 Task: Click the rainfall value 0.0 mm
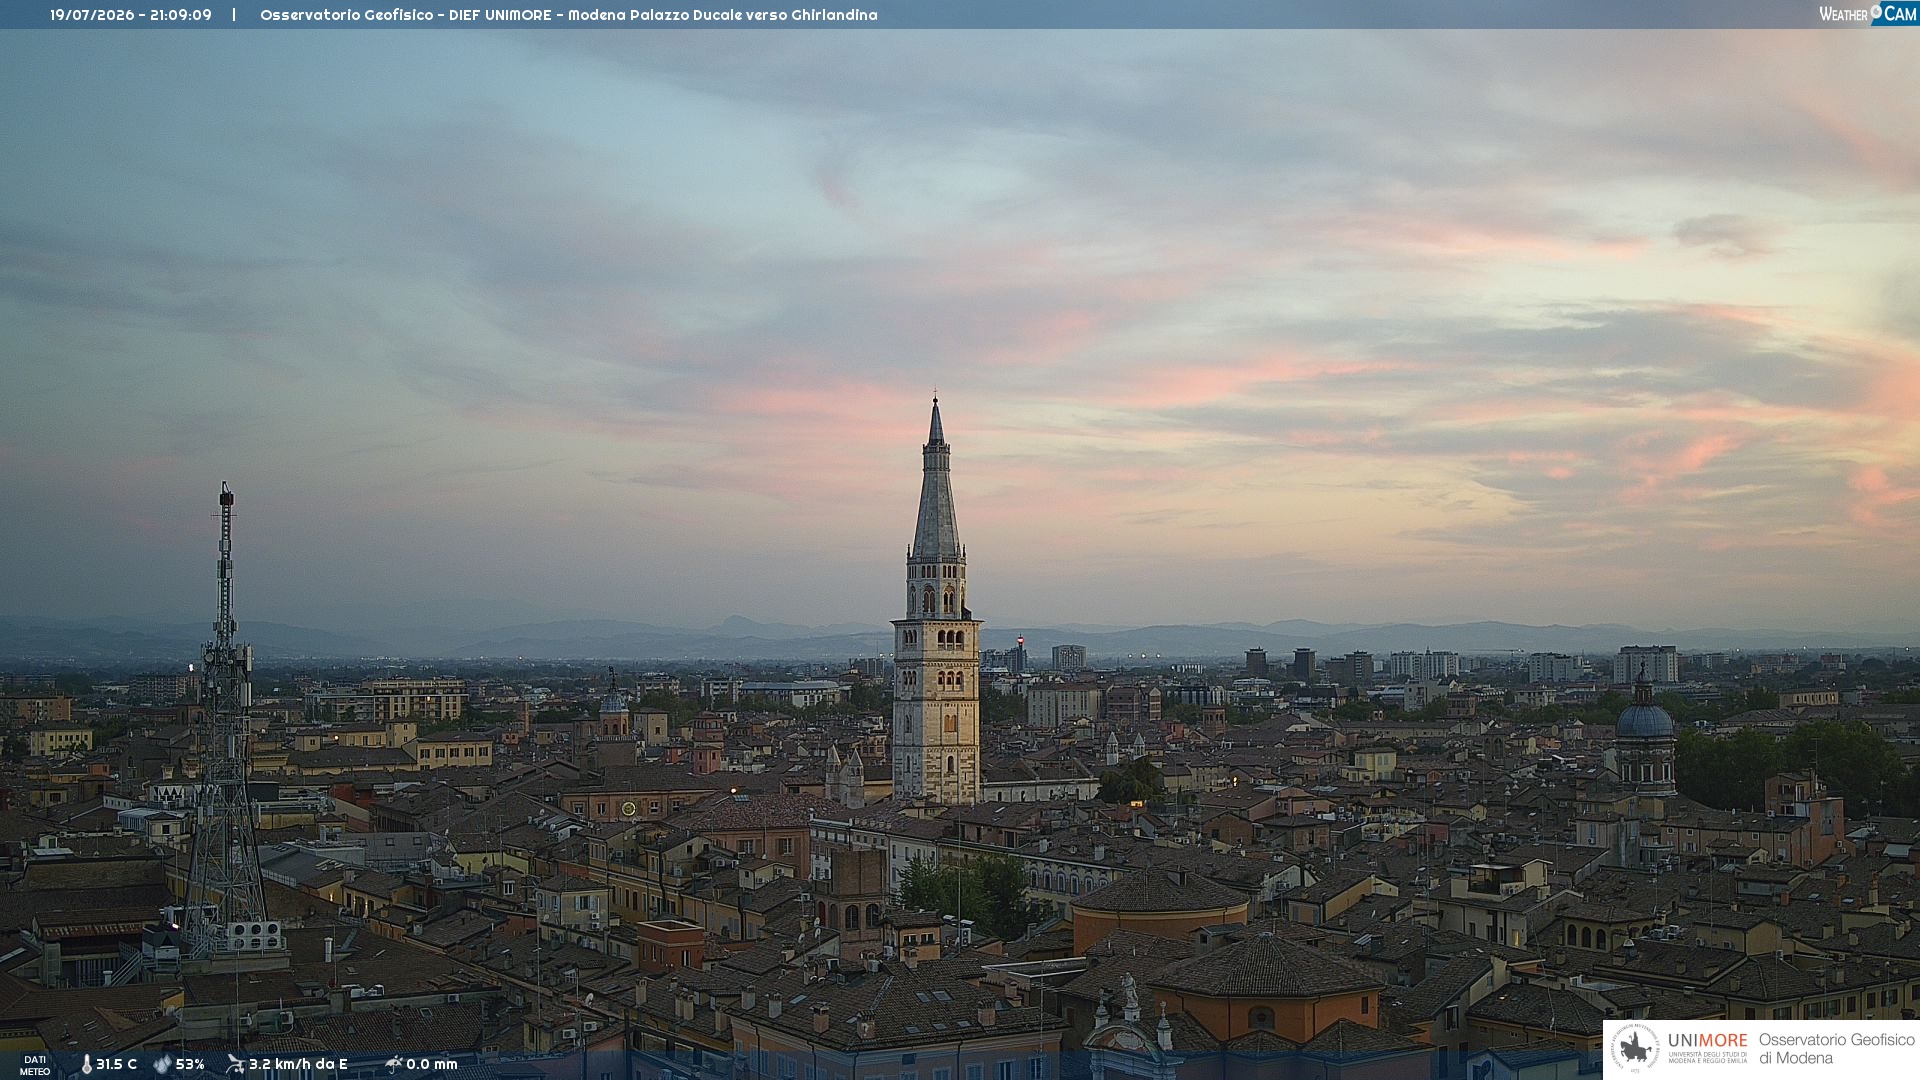coord(432,1064)
